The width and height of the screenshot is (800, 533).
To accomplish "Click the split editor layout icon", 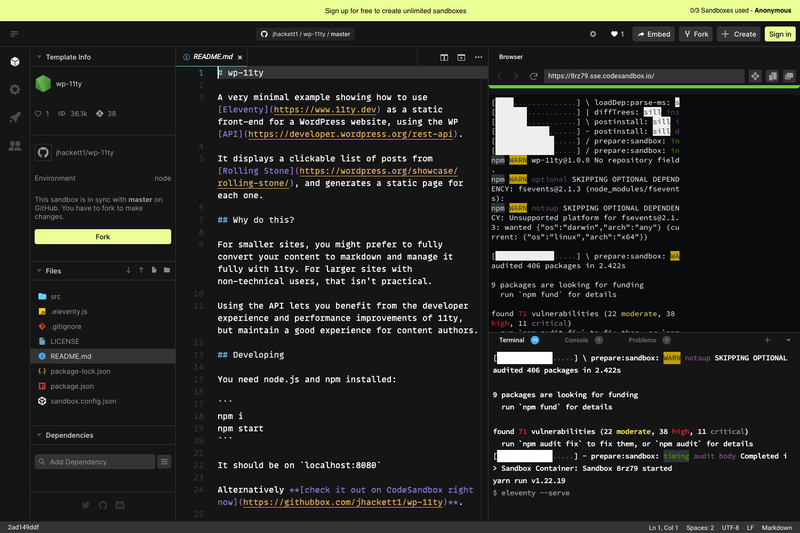I will (444, 57).
